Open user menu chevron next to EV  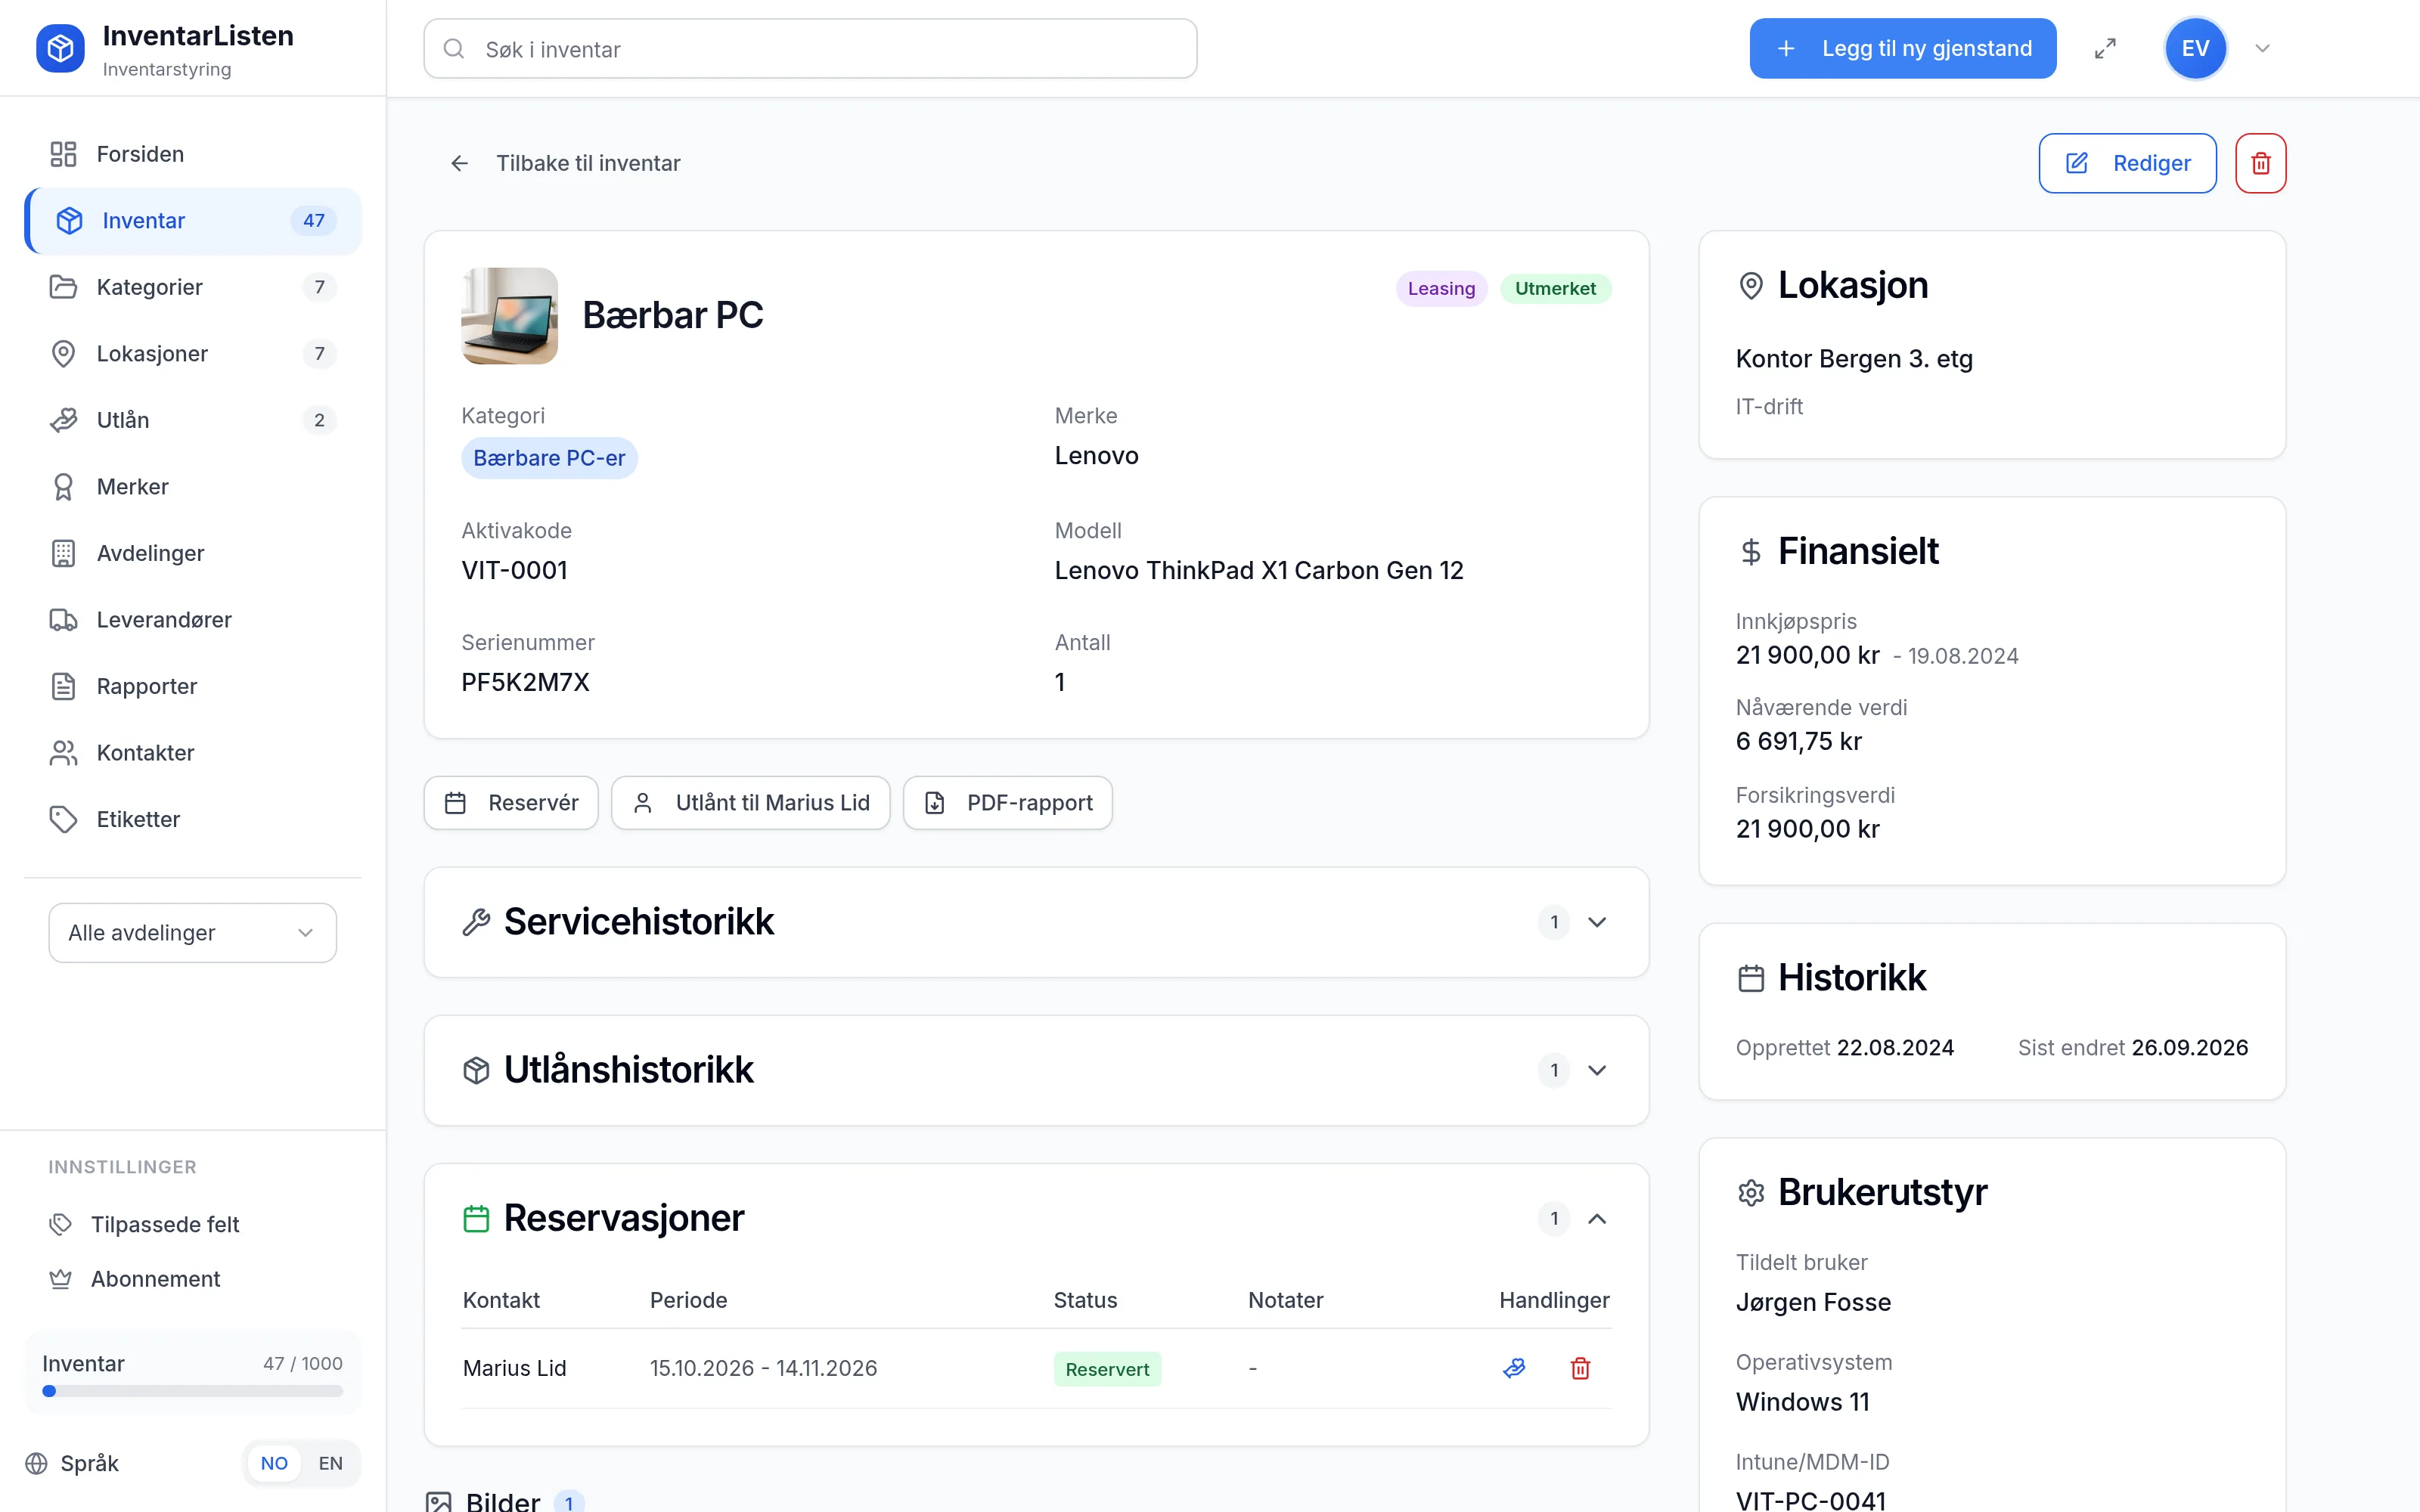tap(2262, 48)
